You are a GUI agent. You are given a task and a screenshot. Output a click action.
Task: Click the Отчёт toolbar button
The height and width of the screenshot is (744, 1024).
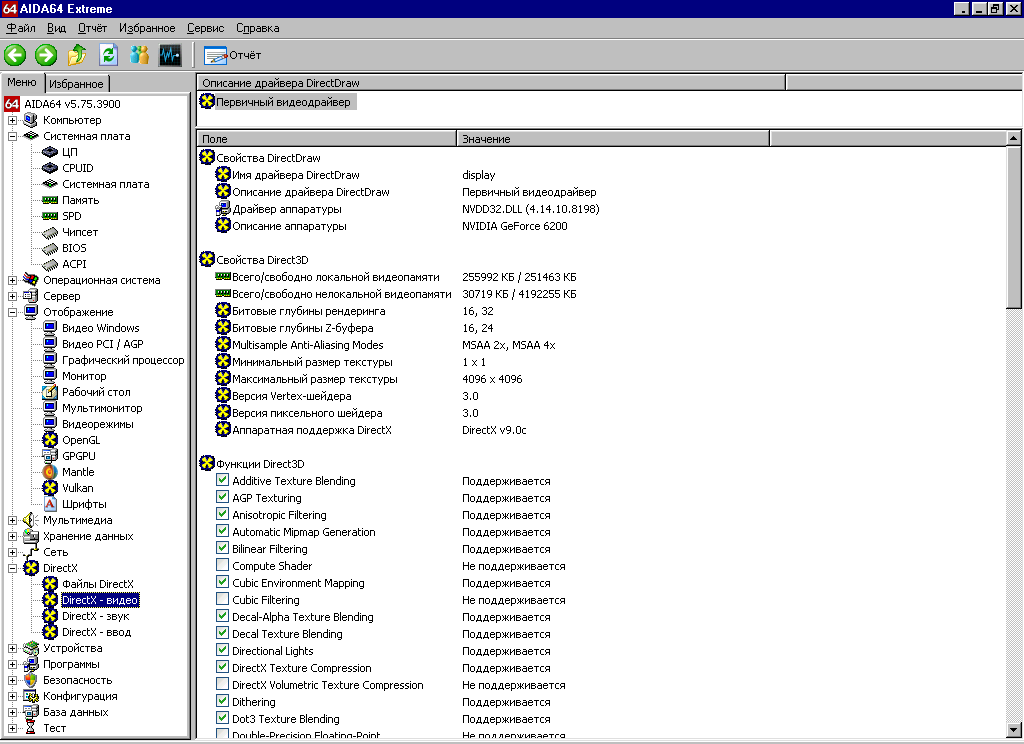tap(233, 55)
